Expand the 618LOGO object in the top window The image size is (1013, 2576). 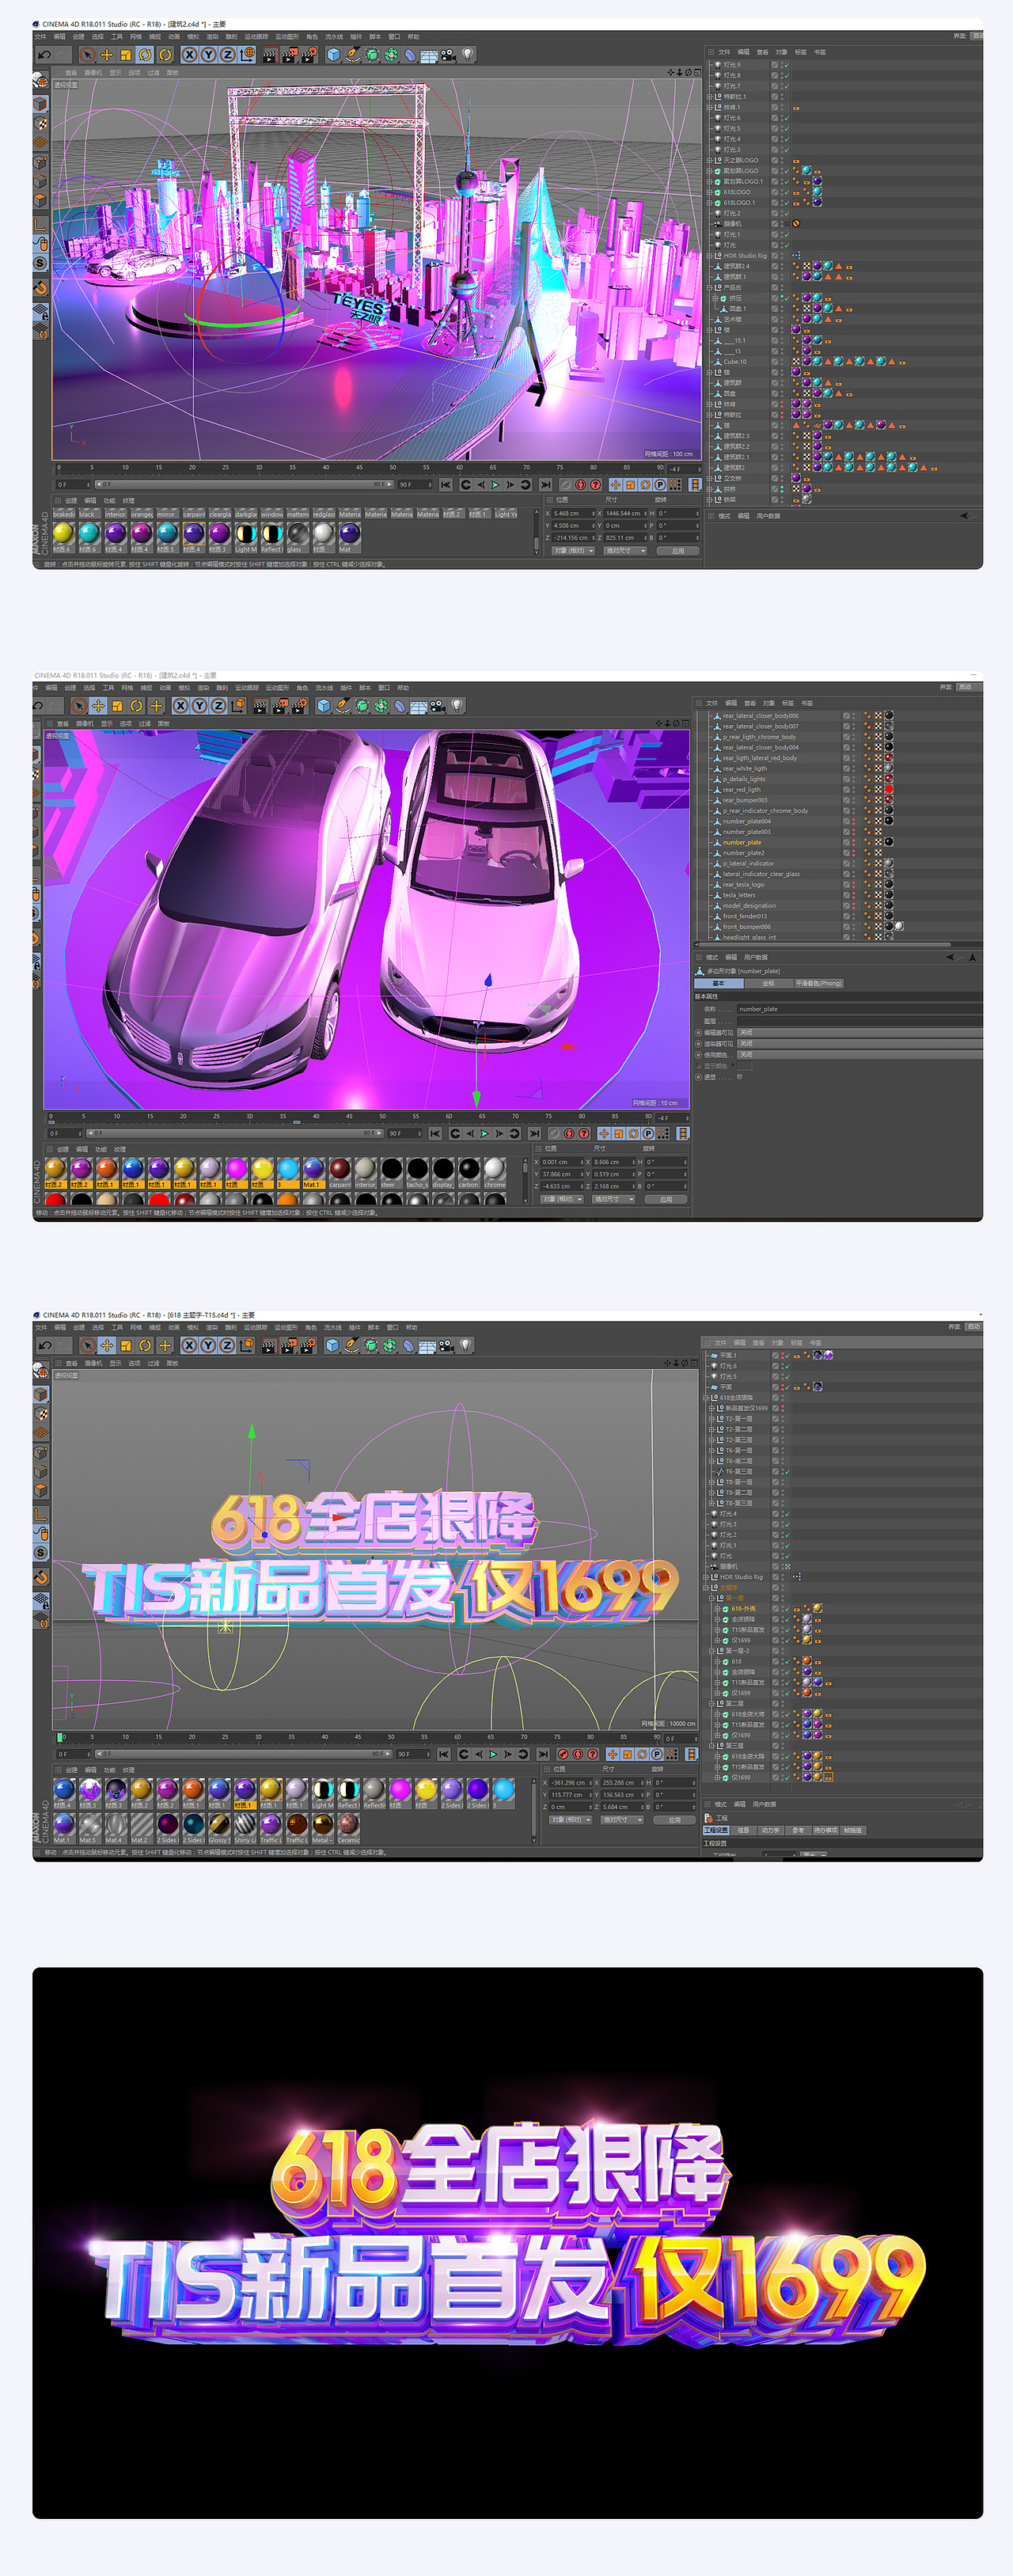[710, 192]
